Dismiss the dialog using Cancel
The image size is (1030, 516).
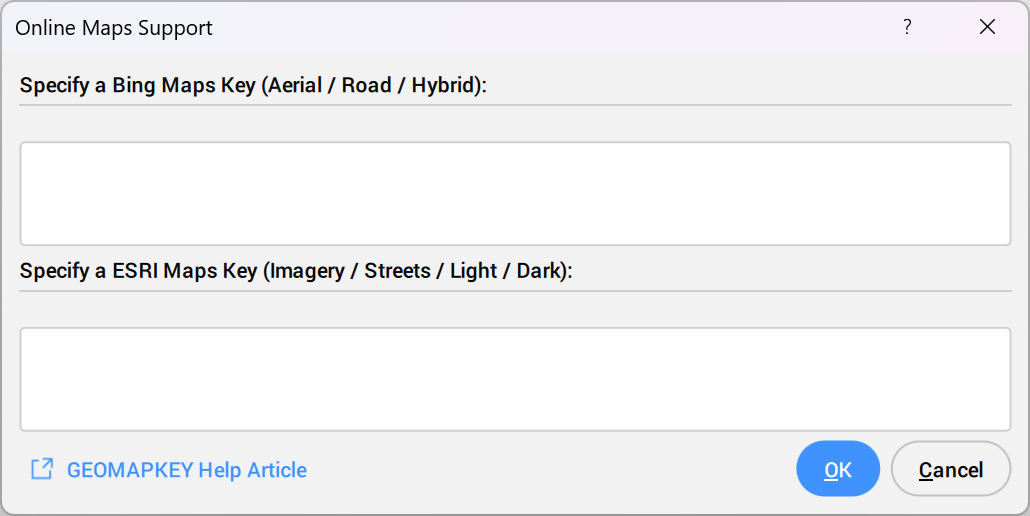(951, 469)
